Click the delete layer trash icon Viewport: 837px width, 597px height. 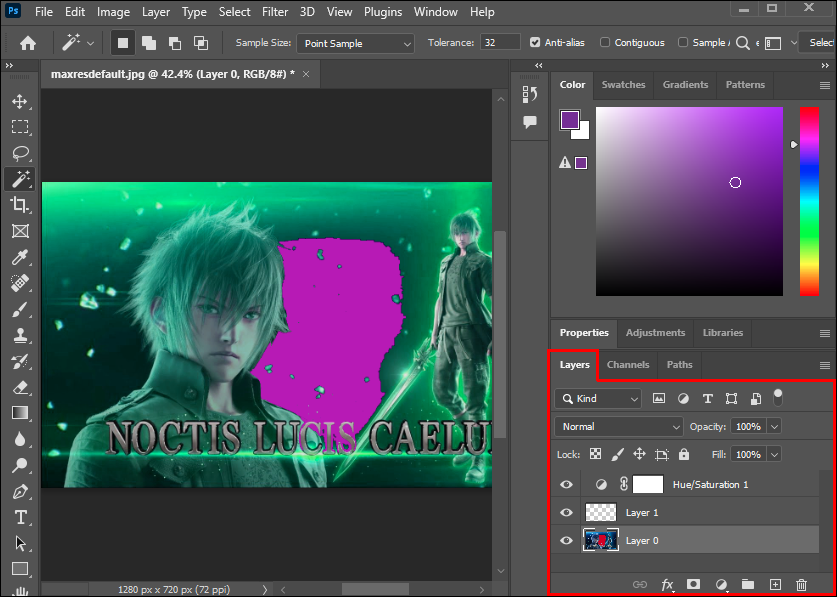coord(801,584)
